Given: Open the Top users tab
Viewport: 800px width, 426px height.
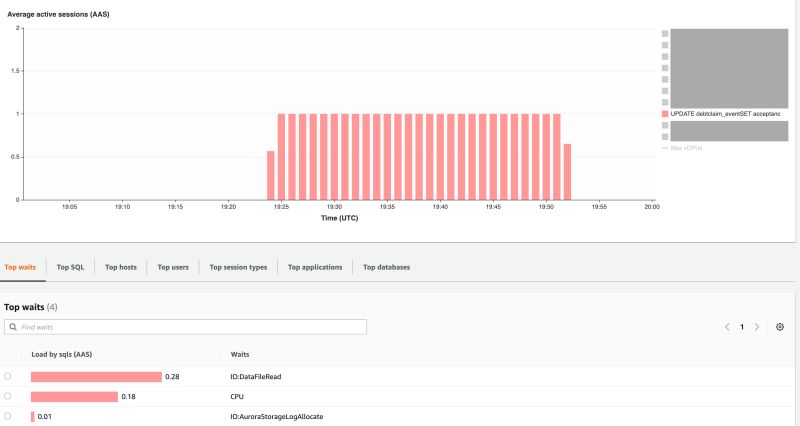Looking at the screenshot, I should [173, 267].
